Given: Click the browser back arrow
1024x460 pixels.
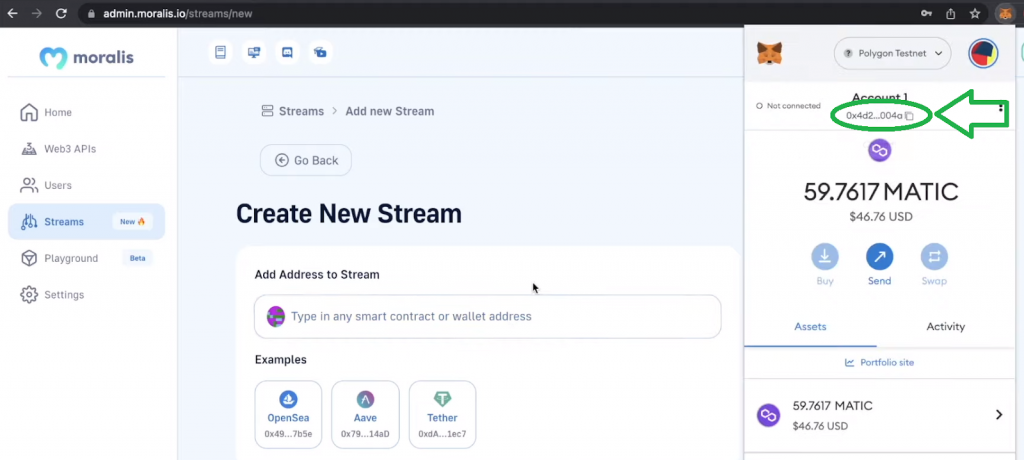Looking at the screenshot, I should pyautogui.click(x=12, y=13).
